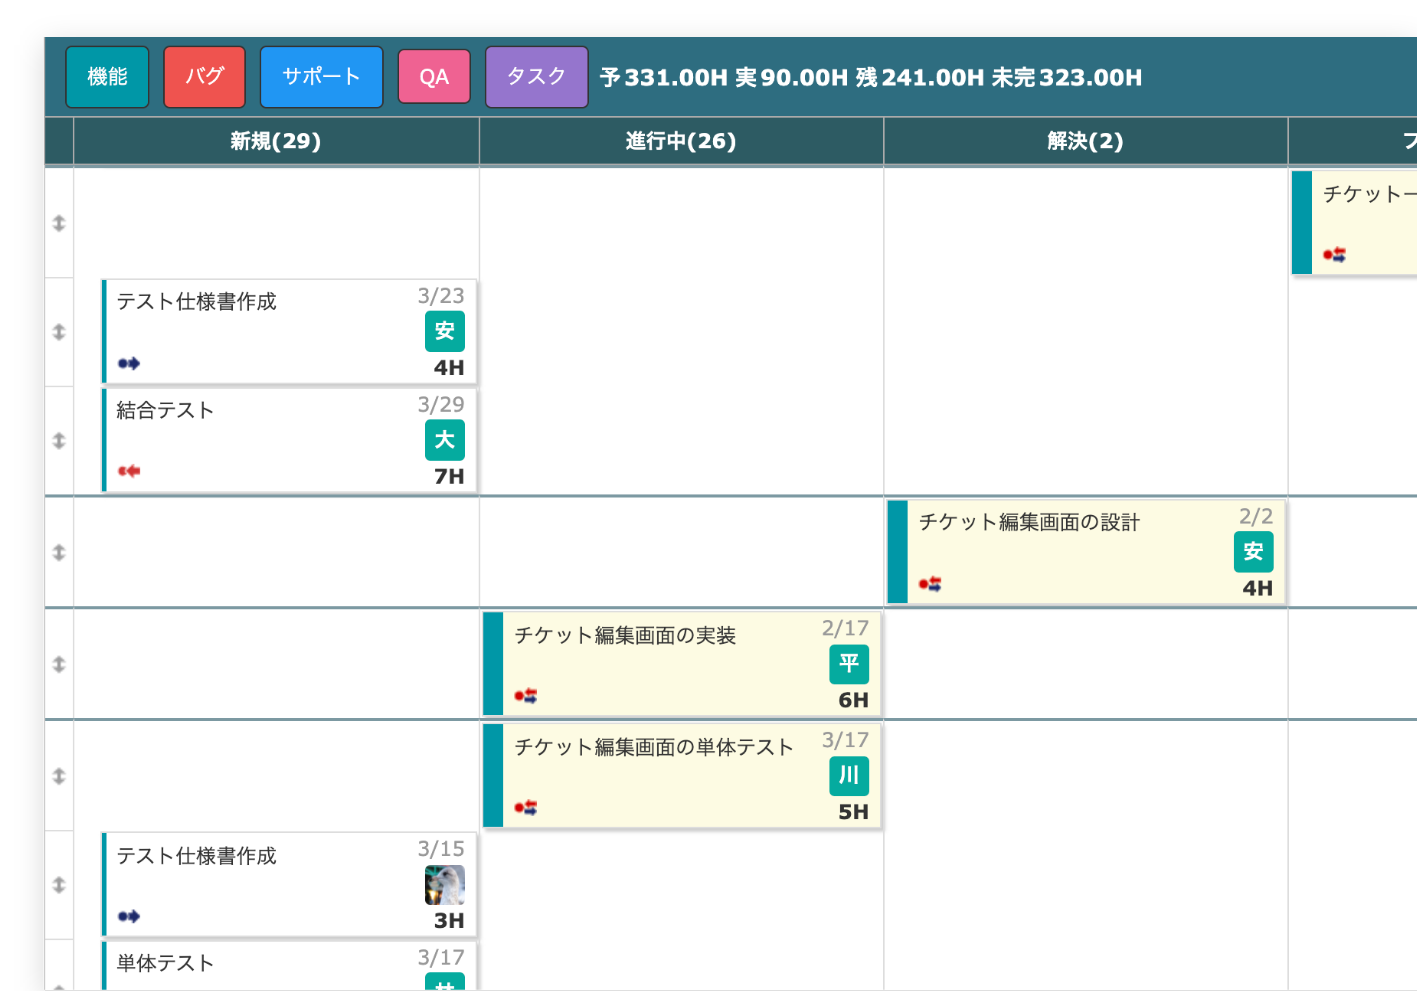Image resolution: width=1417 pixels, height=991 pixels.
Task: Click move handle for チケット編集画面の実装 row
Action: click(59, 665)
